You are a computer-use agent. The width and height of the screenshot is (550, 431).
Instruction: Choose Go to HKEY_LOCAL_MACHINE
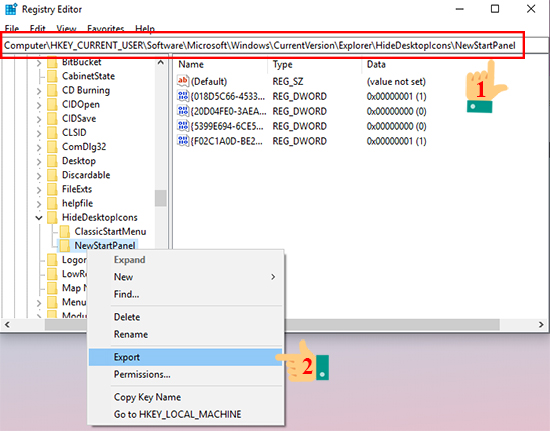pyautogui.click(x=185, y=414)
